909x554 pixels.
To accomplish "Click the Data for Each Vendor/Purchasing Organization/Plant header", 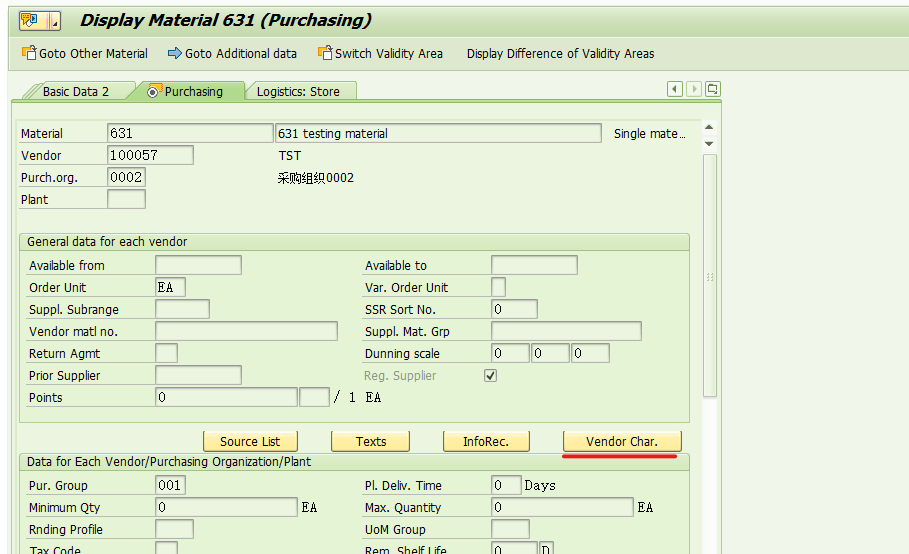I will 169,462.
